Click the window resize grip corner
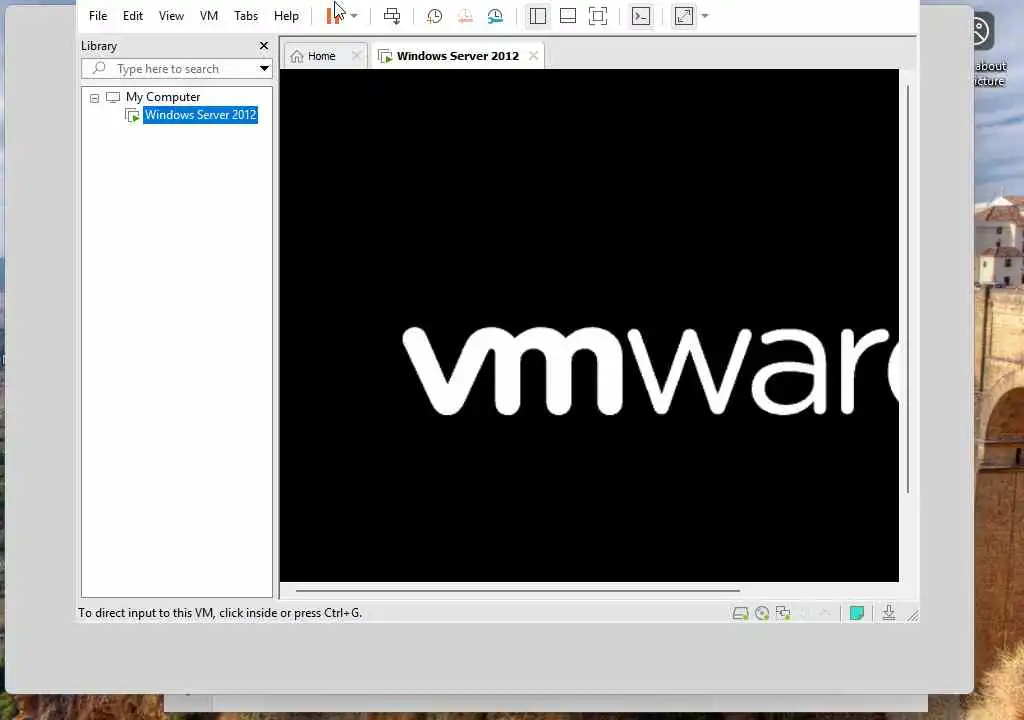Image resolution: width=1024 pixels, height=720 pixels. [913, 615]
